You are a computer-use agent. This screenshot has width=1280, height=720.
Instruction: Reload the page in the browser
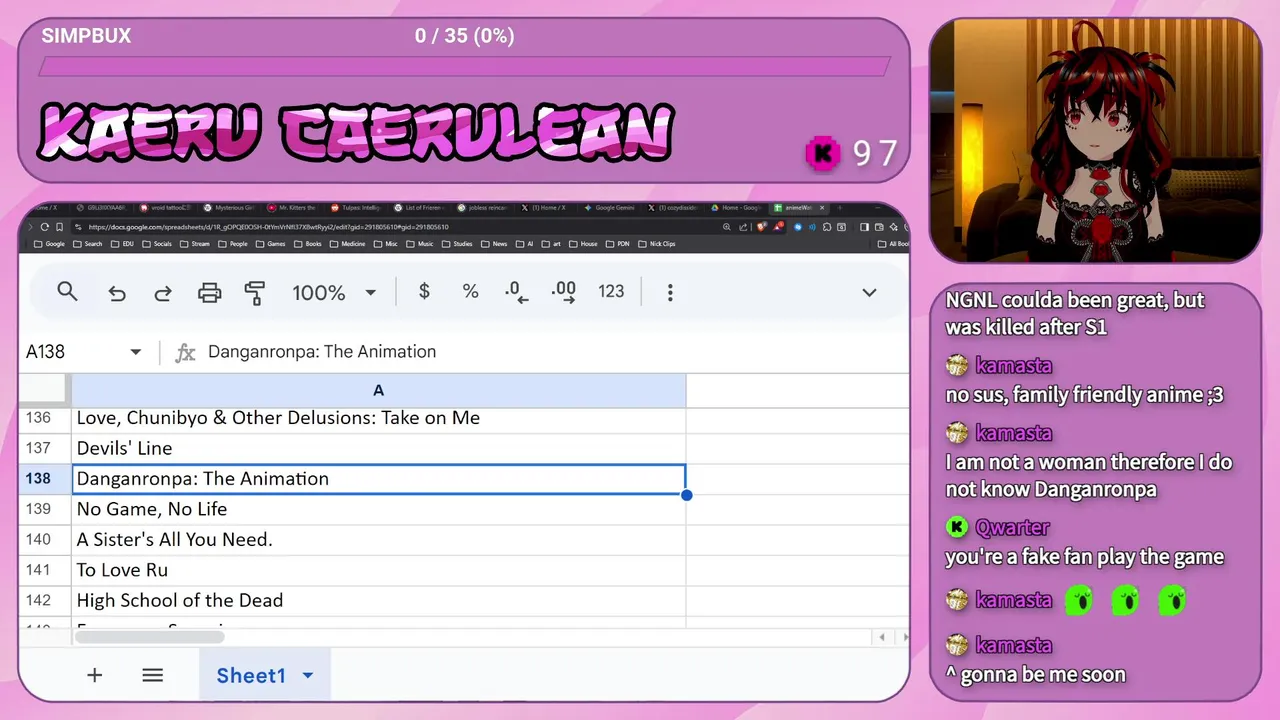44,227
